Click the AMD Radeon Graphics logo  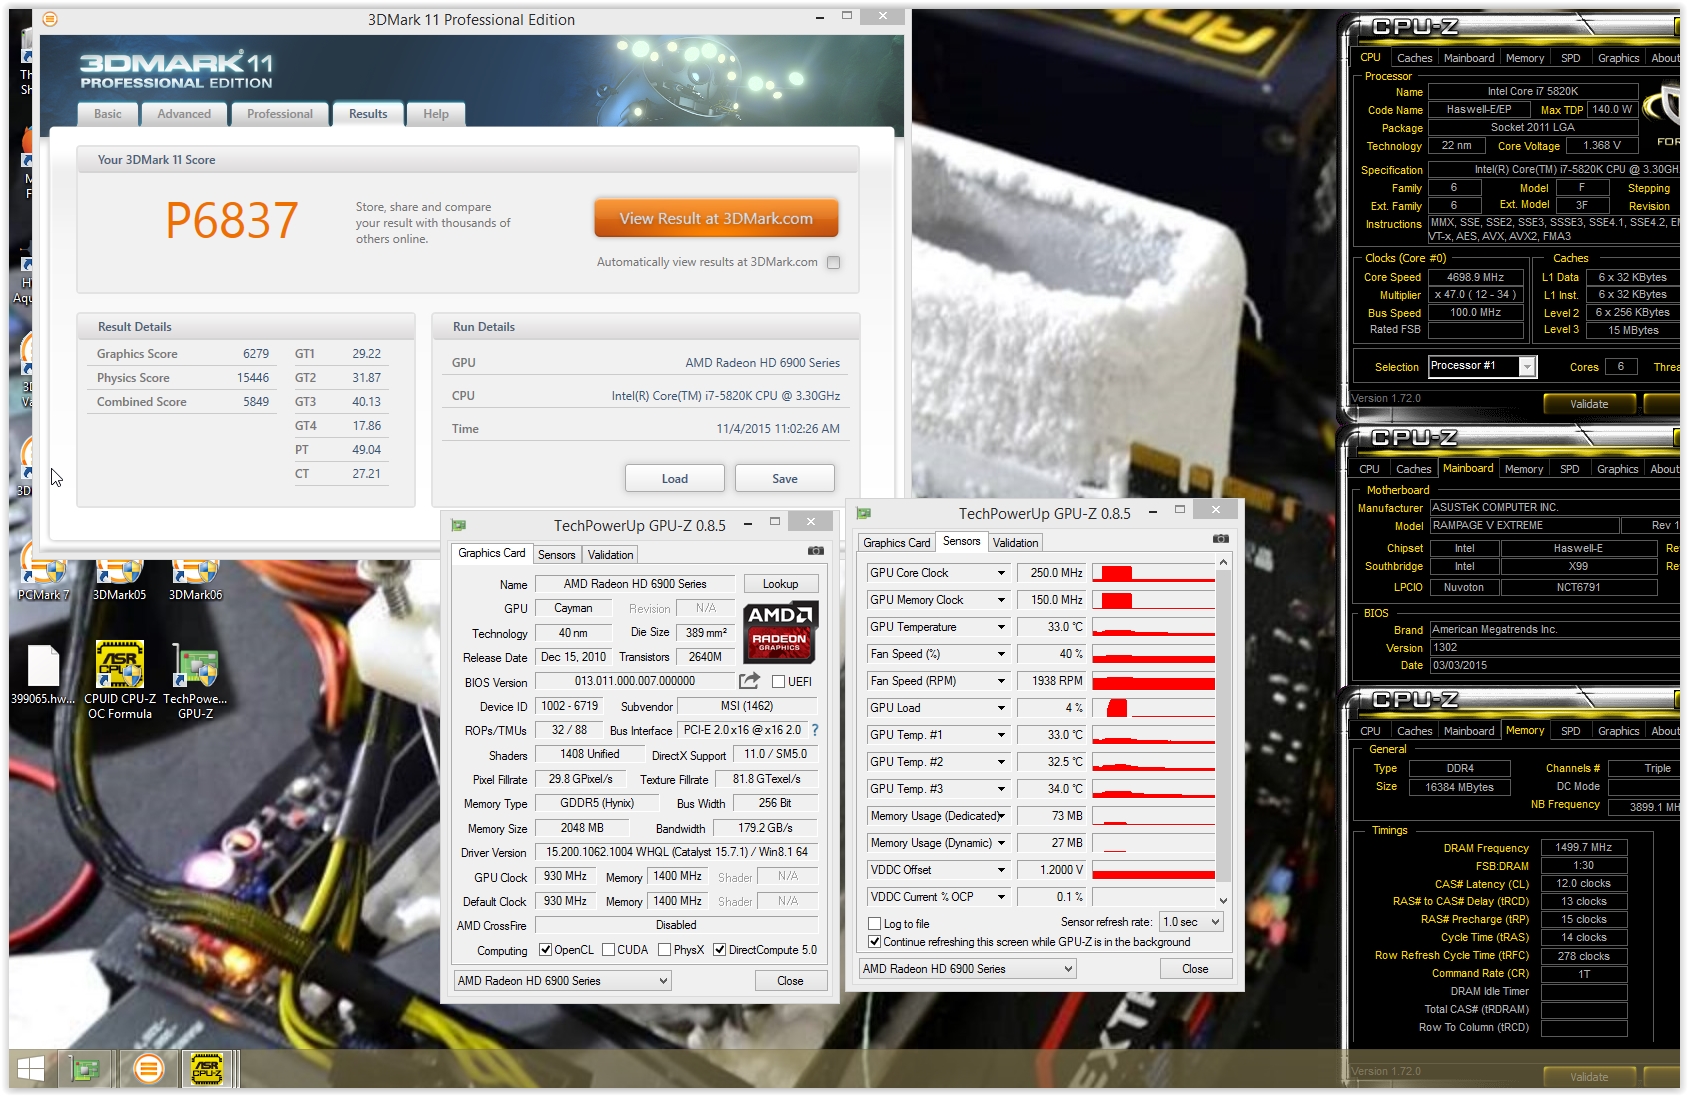[782, 632]
